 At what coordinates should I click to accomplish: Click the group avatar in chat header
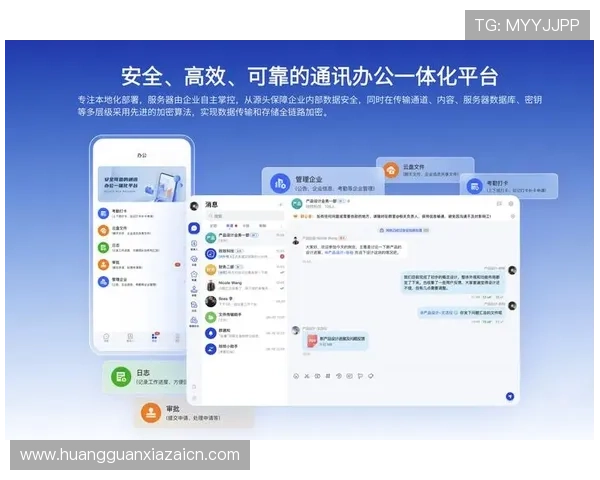pos(297,204)
